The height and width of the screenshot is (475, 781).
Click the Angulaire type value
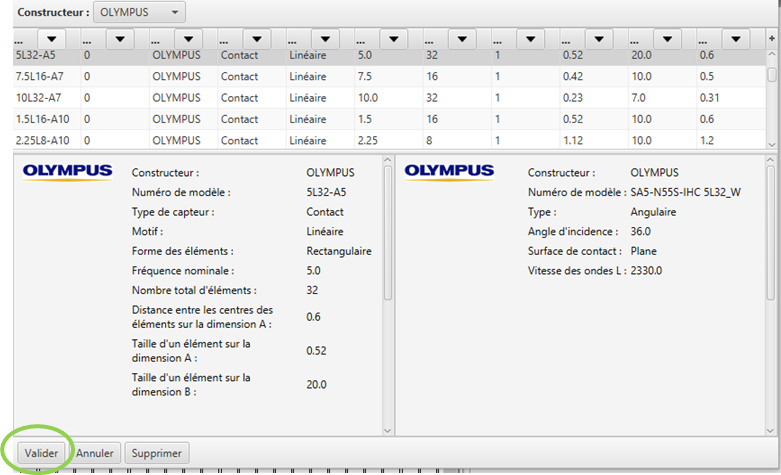(x=653, y=212)
